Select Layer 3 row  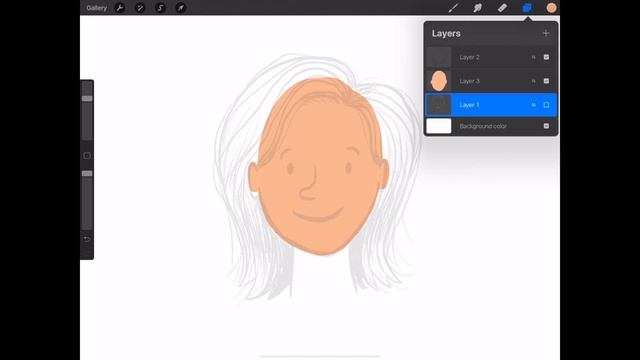point(491,81)
